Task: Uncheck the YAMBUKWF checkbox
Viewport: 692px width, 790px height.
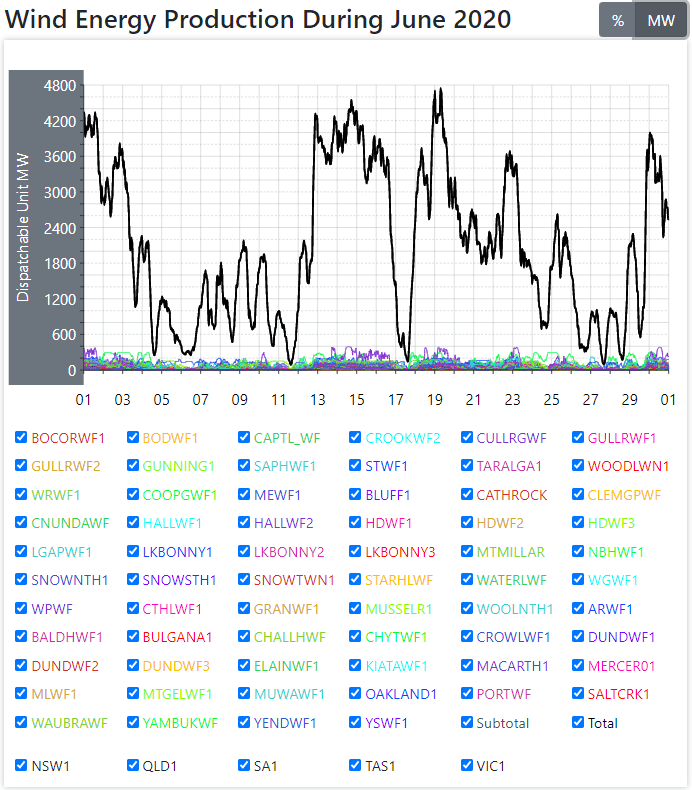Action: point(133,722)
